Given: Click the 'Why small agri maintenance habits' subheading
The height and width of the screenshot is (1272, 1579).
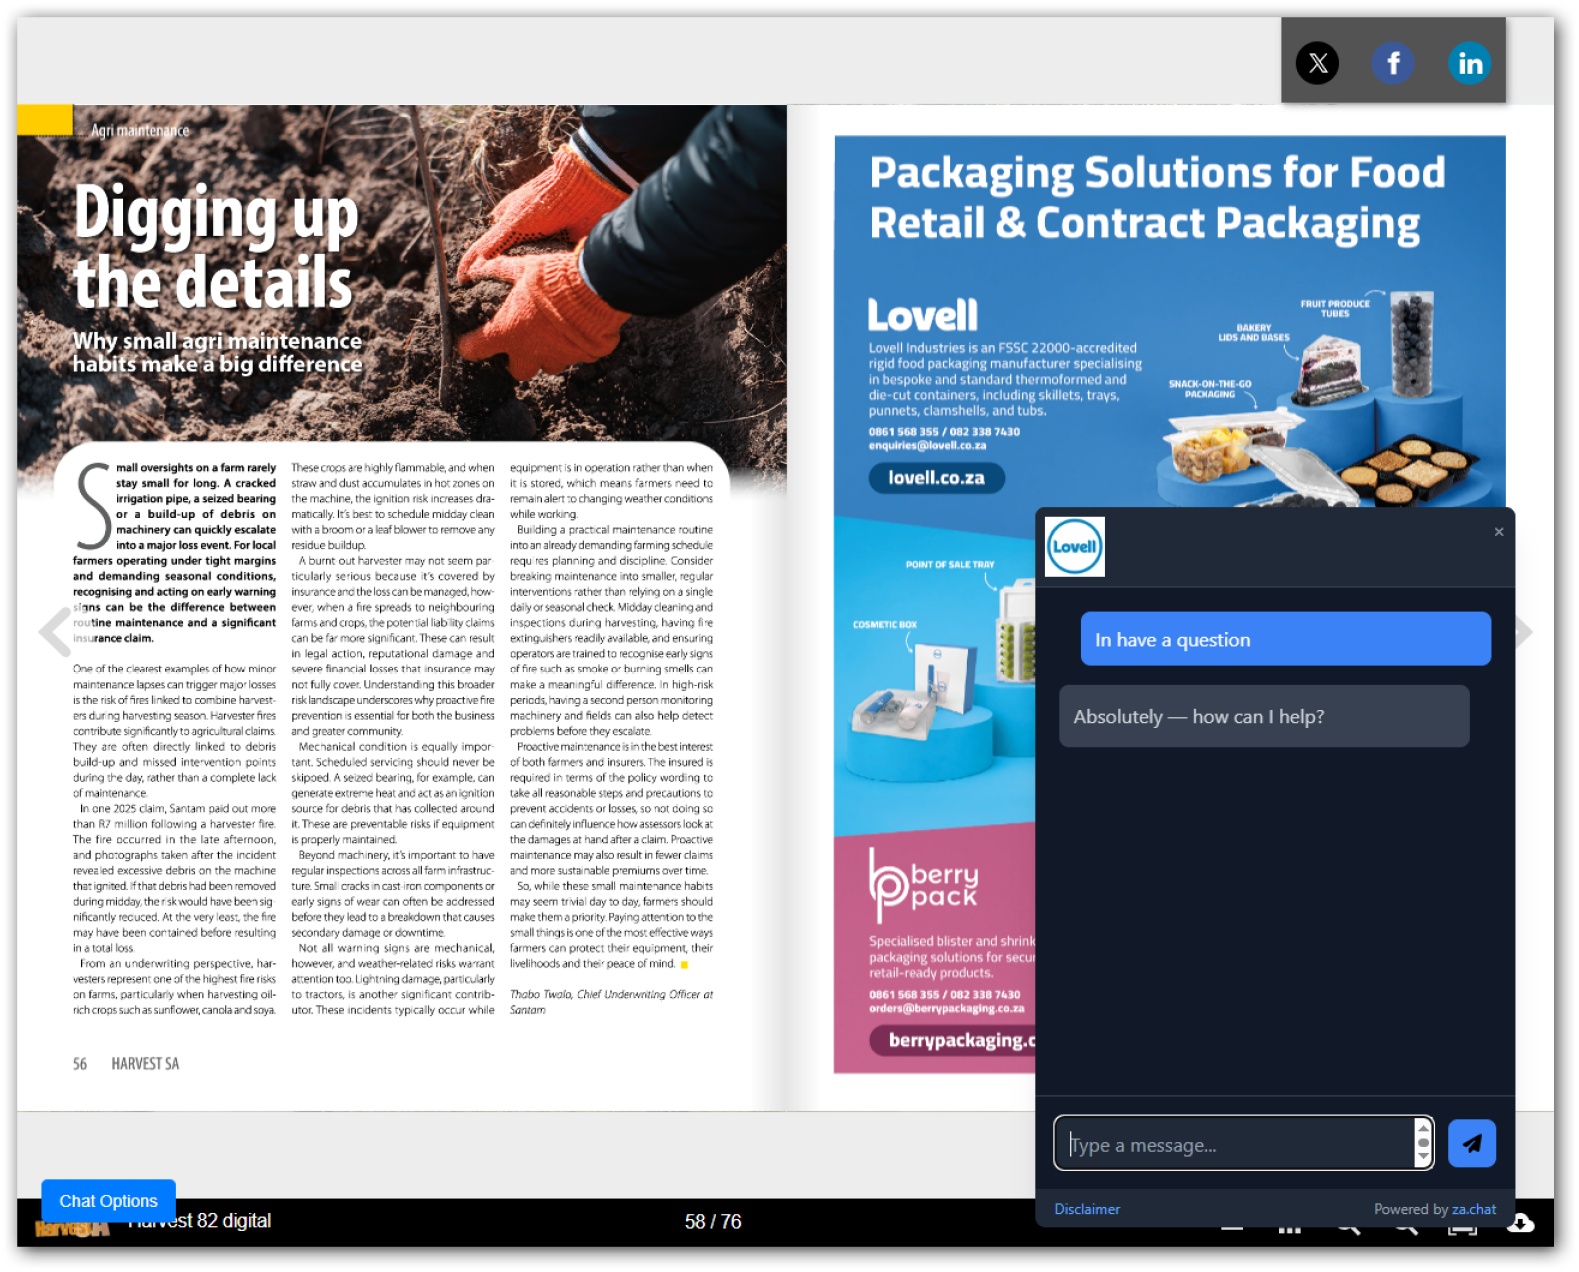Looking at the screenshot, I should (217, 353).
